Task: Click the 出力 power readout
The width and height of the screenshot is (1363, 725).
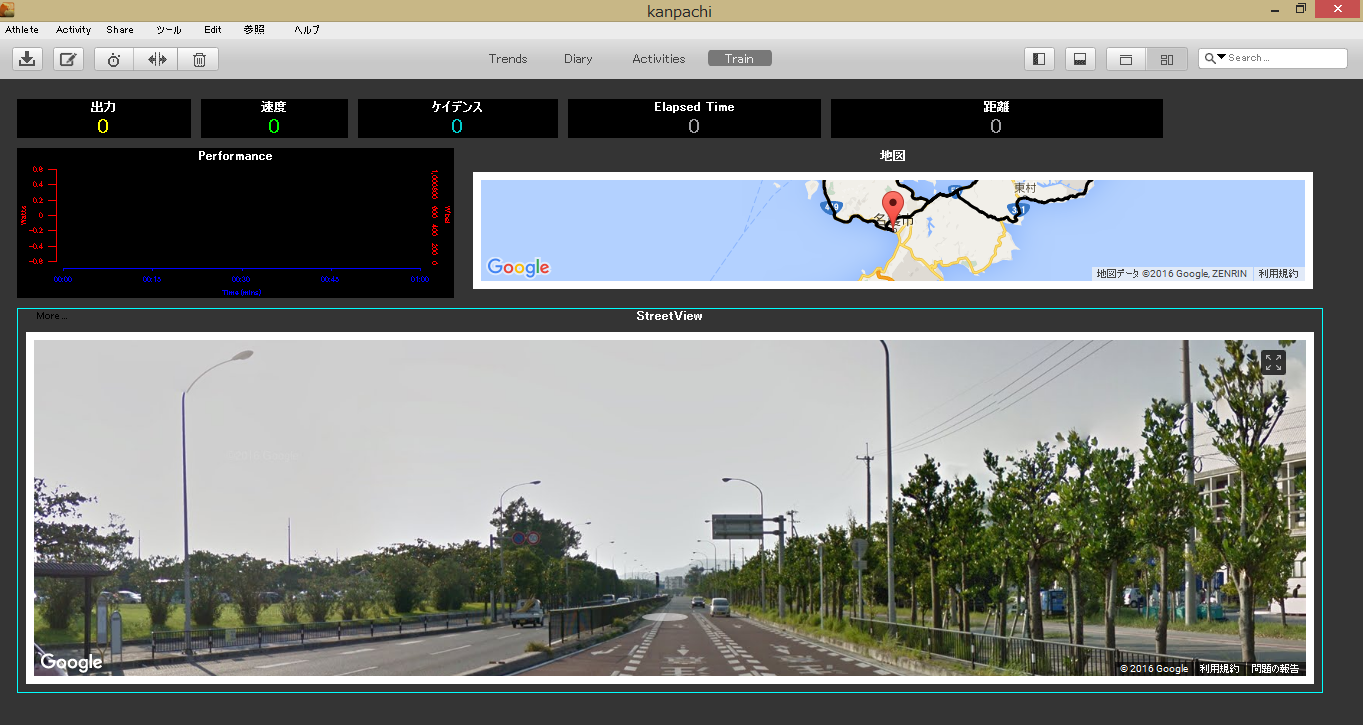Action: pyautogui.click(x=104, y=118)
